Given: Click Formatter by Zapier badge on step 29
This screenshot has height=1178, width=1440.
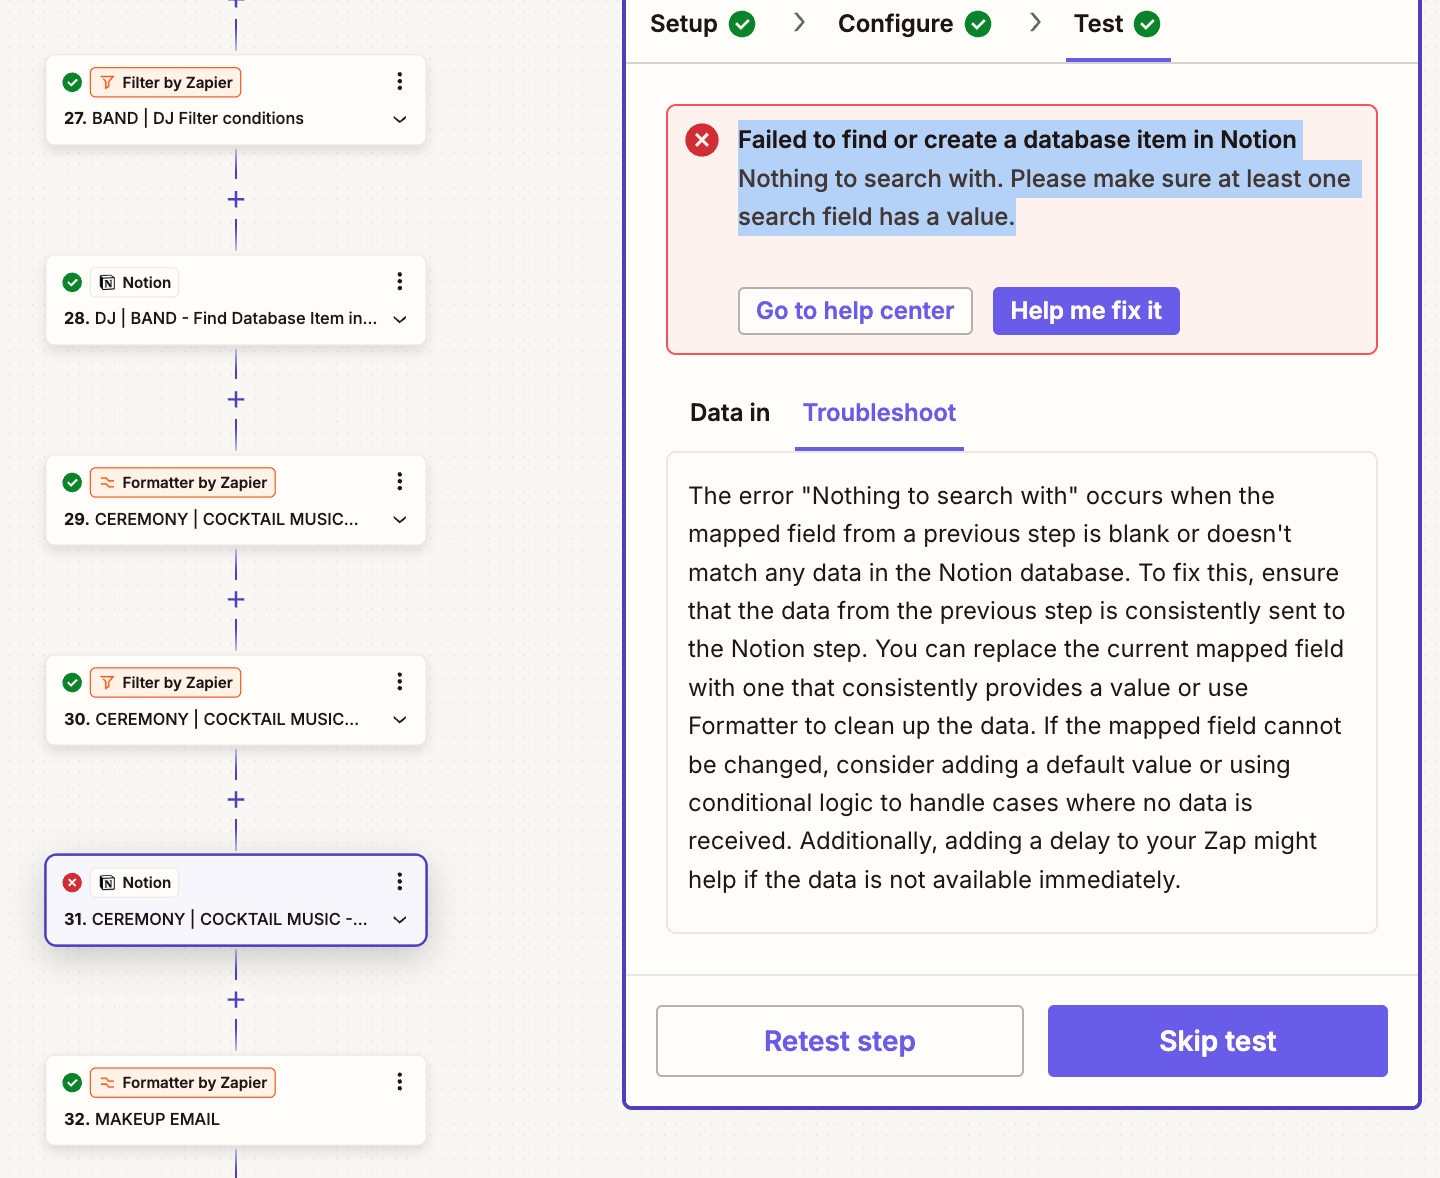Looking at the screenshot, I should 183,482.
